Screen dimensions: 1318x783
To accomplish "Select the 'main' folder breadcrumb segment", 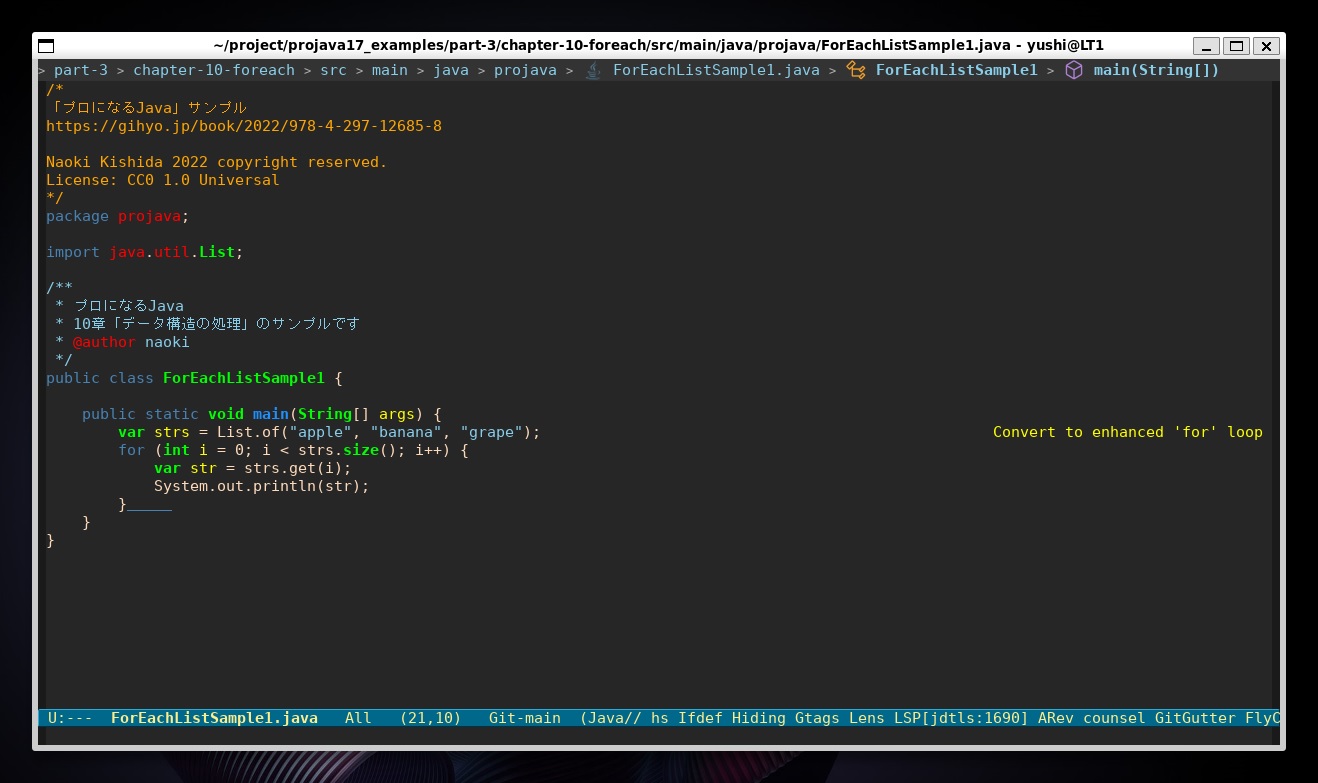I will point(390,70).
